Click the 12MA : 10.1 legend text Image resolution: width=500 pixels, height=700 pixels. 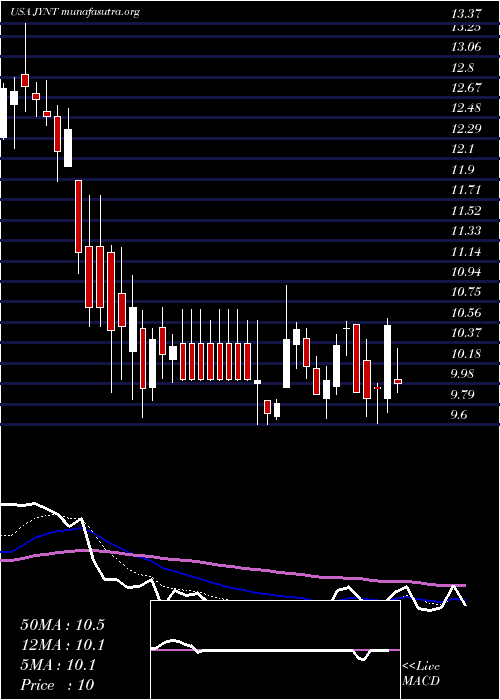[x=62, y=645]
